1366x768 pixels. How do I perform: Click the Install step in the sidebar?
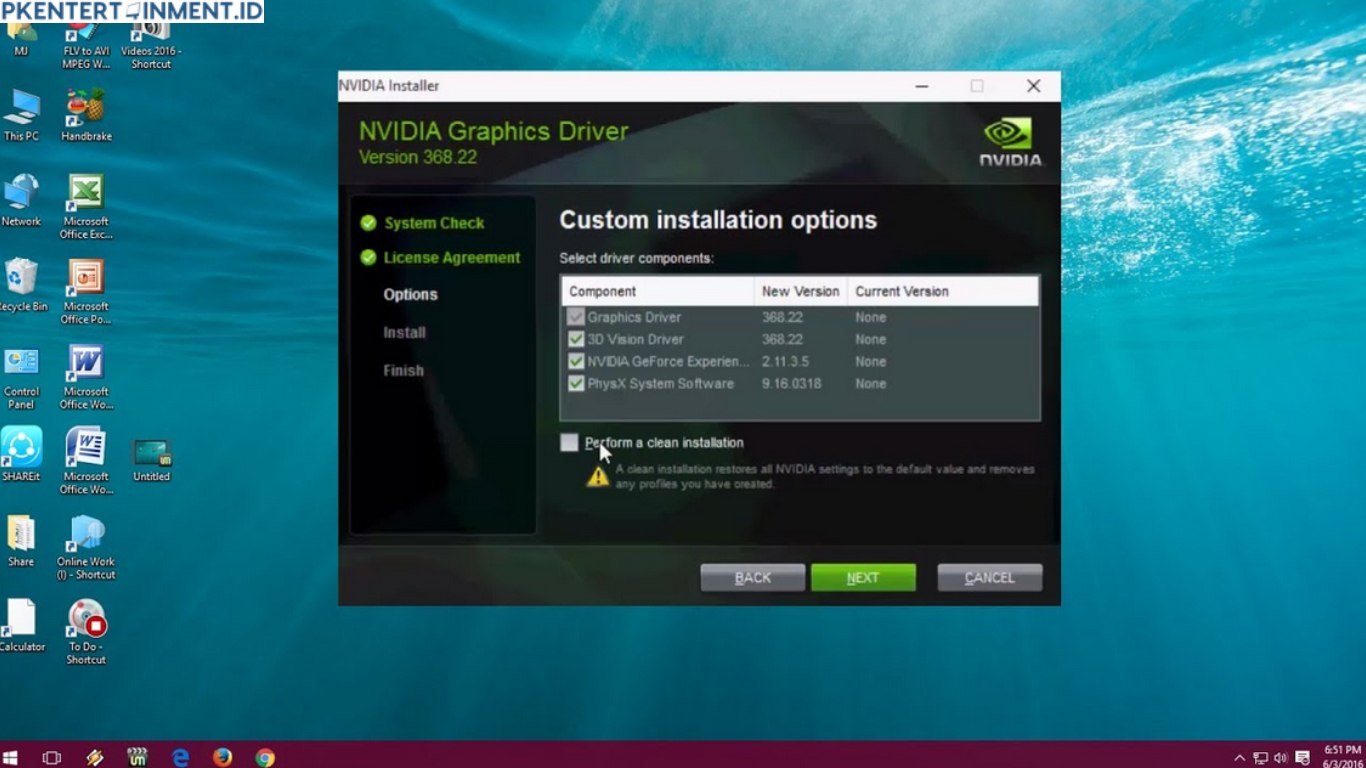(x=404, y=333)
